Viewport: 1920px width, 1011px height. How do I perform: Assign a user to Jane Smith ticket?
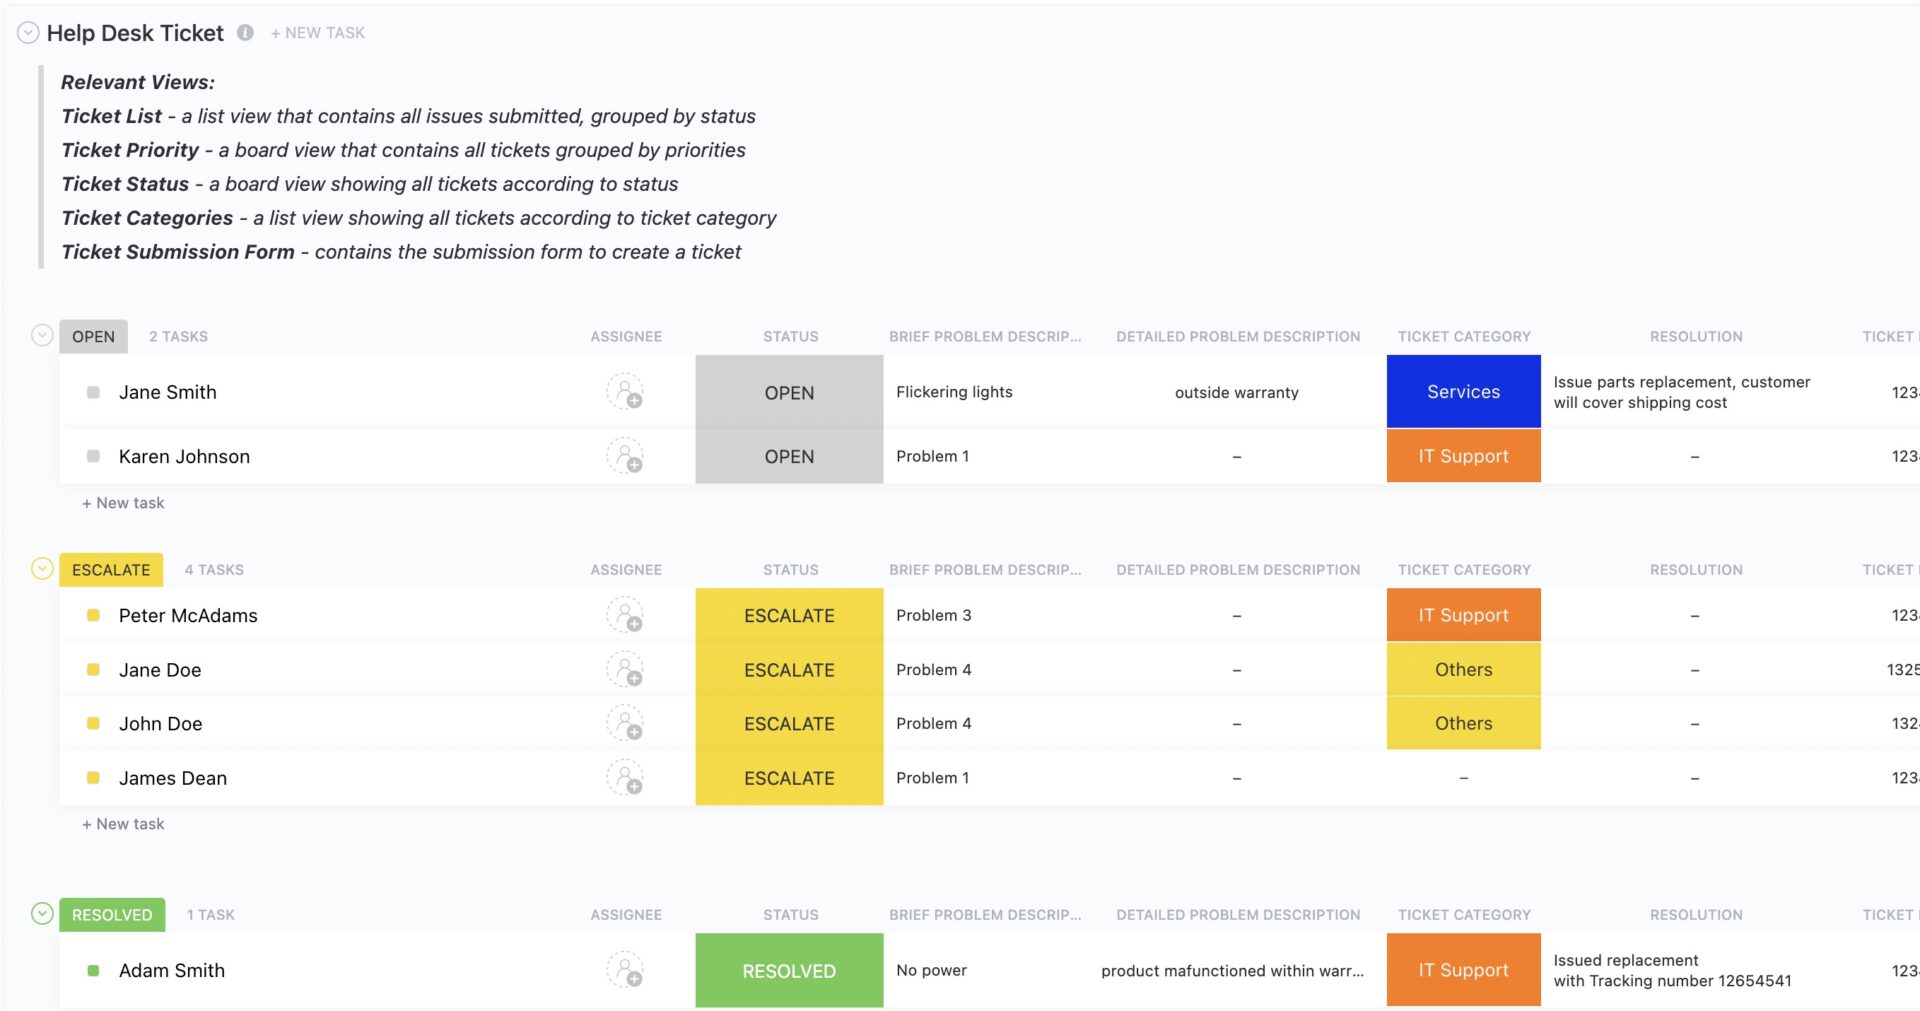click(x=626, y=392)
